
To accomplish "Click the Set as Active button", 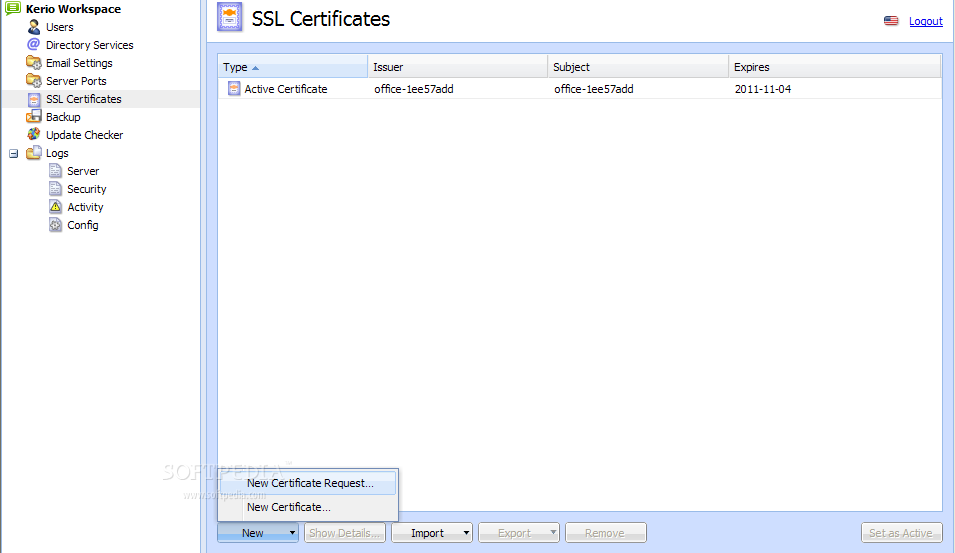I will pyautogui.click(x=901, y=533).
